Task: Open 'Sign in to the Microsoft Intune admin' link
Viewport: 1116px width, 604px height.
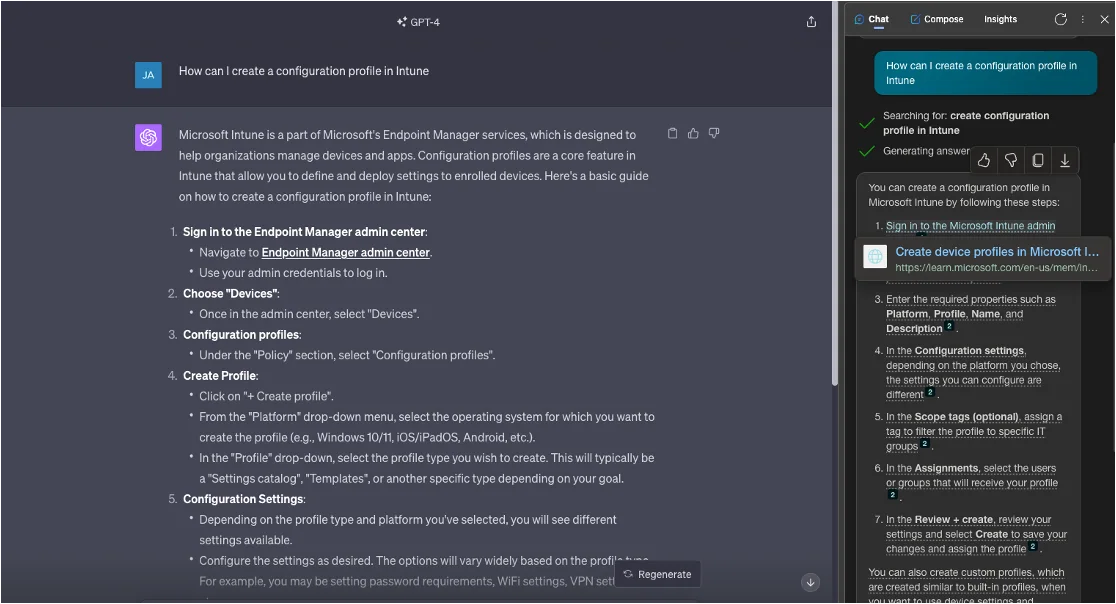Action: 970,226
